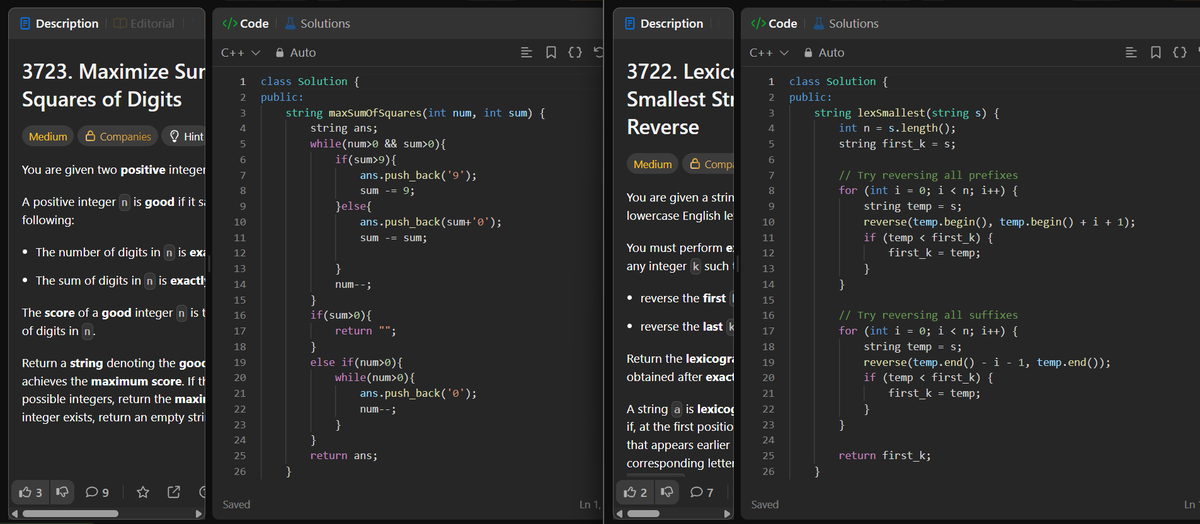The height and width of the screenshot is (524, 1200).
Task: Open Description tab in problem 3722 panel
Action: coord(663,24)
